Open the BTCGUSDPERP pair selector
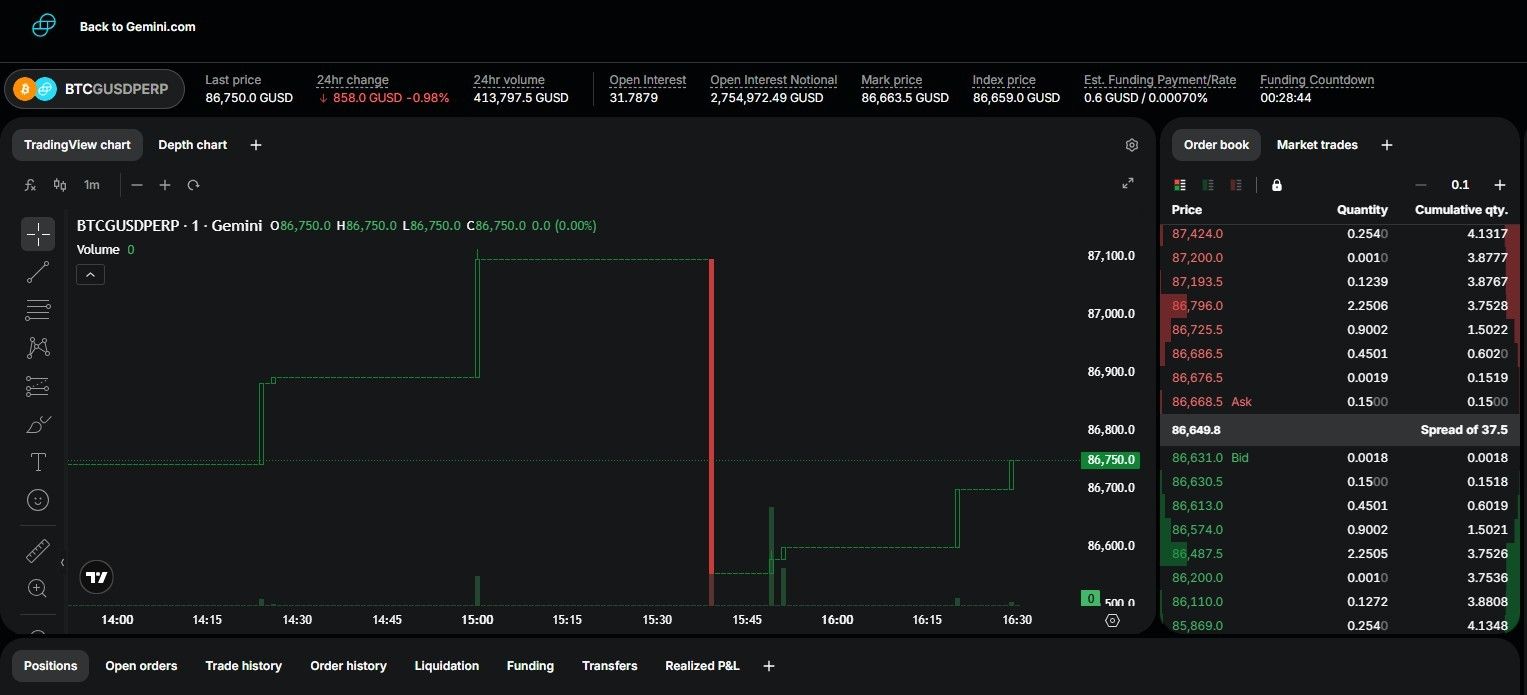The height and width of the screenshot is (695, 1527). click(95, 89)
